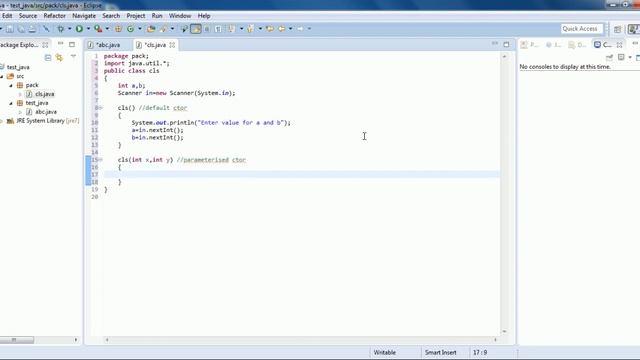This screenshot has width=640, height=360.
Task: Click the Forward navigation arrow
Action: 300,29
